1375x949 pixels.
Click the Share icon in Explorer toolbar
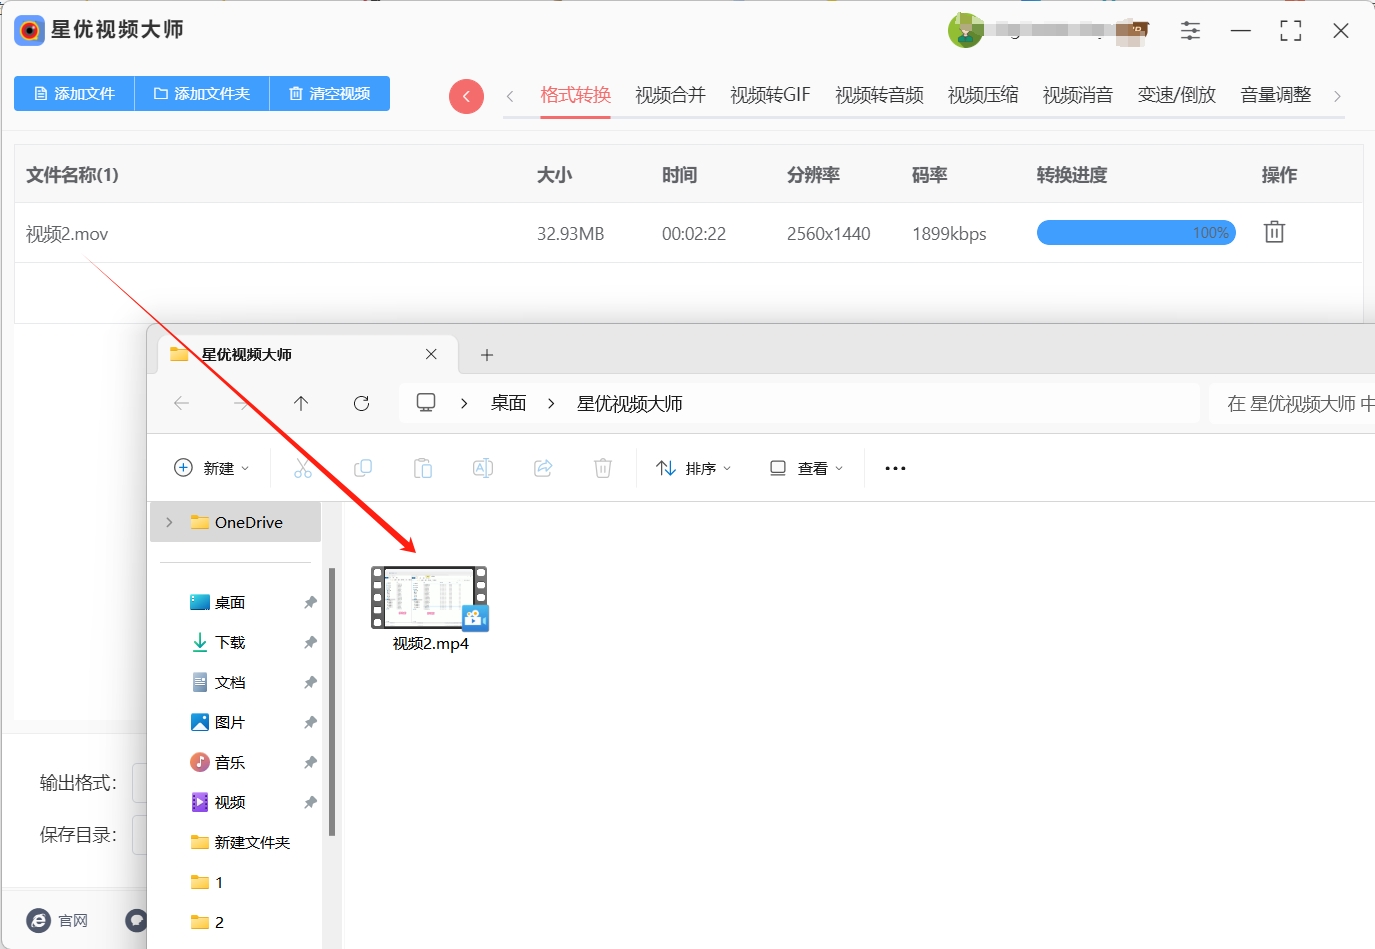543,468
